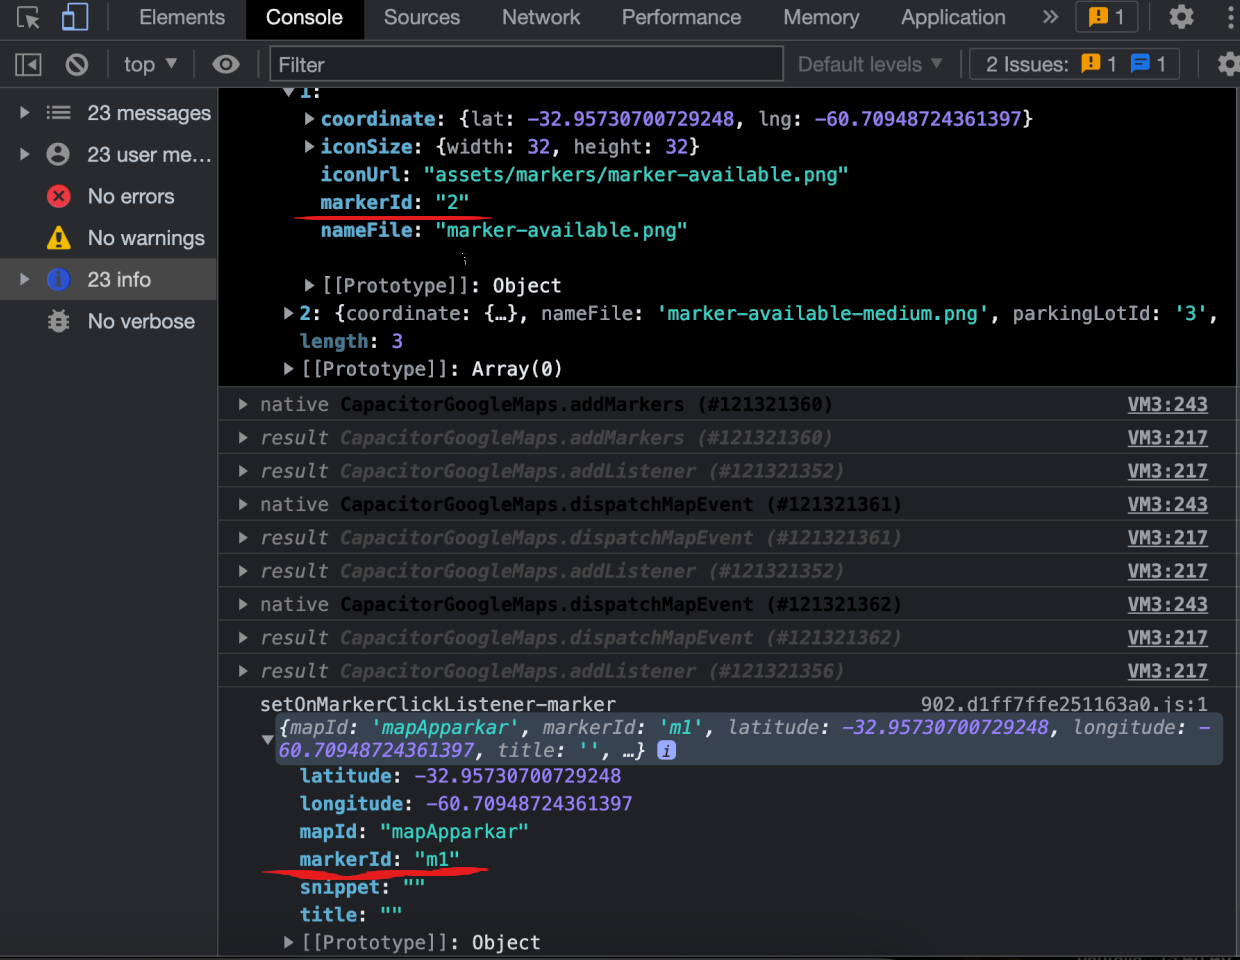Image resolution: width=1240 pixels, height=960 pixels.
Task: Open the Sources tab
Action: click(x=421, y=17)
